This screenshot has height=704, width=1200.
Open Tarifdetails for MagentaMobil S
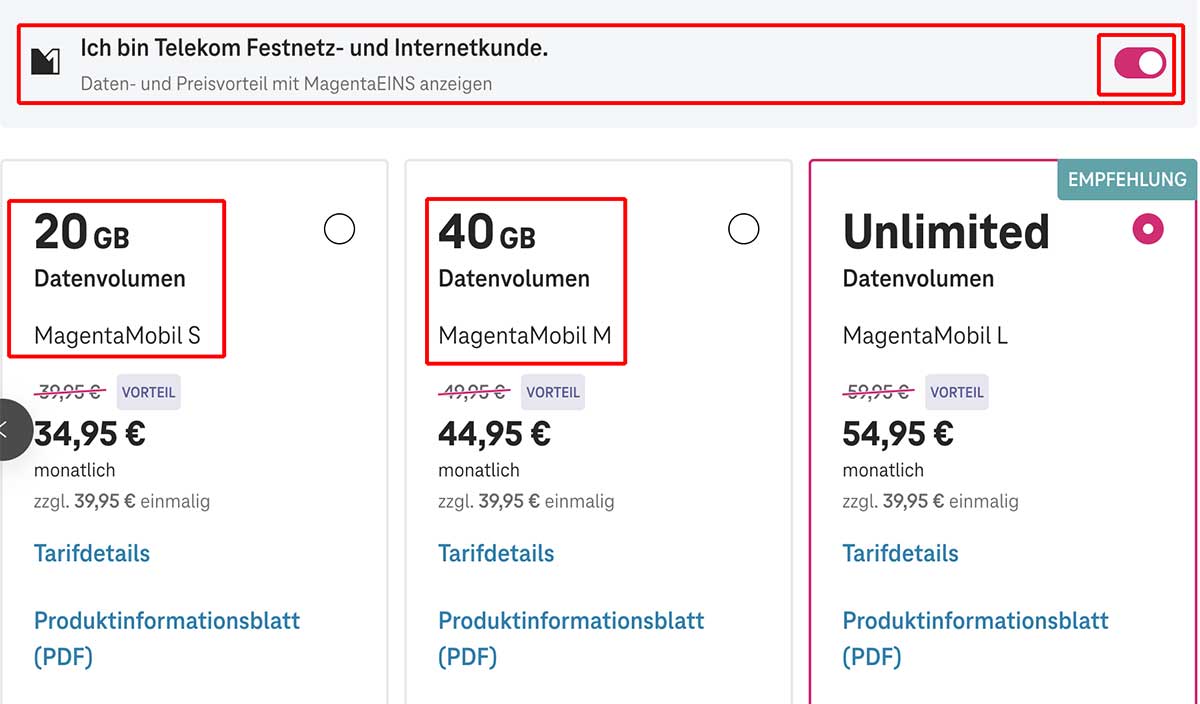[91, 553]
